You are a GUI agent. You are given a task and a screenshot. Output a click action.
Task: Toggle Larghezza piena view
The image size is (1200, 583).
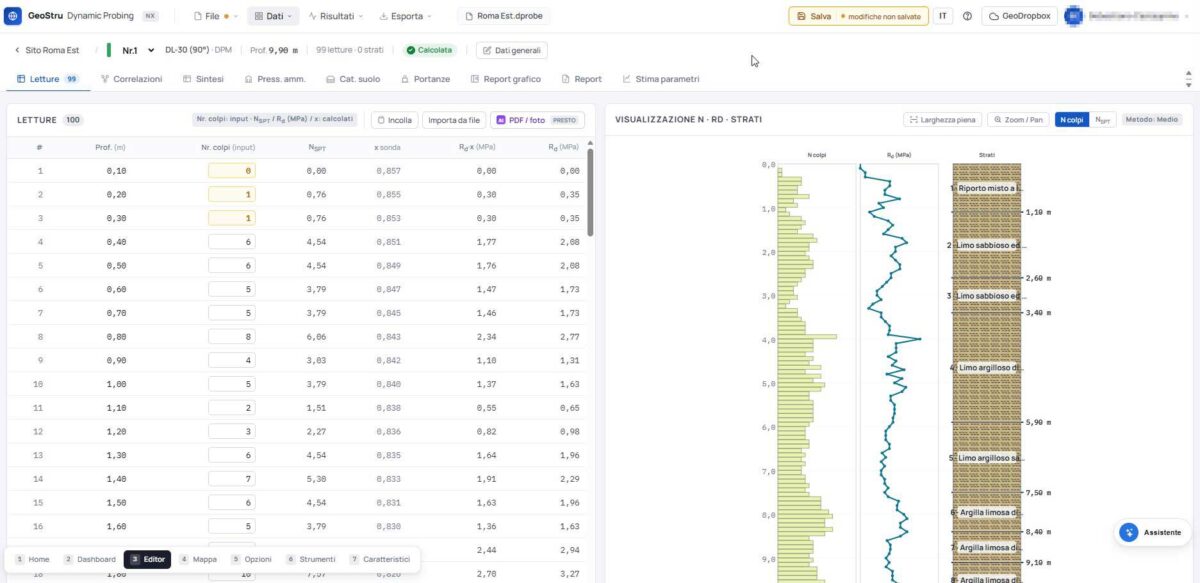(942, 119)
